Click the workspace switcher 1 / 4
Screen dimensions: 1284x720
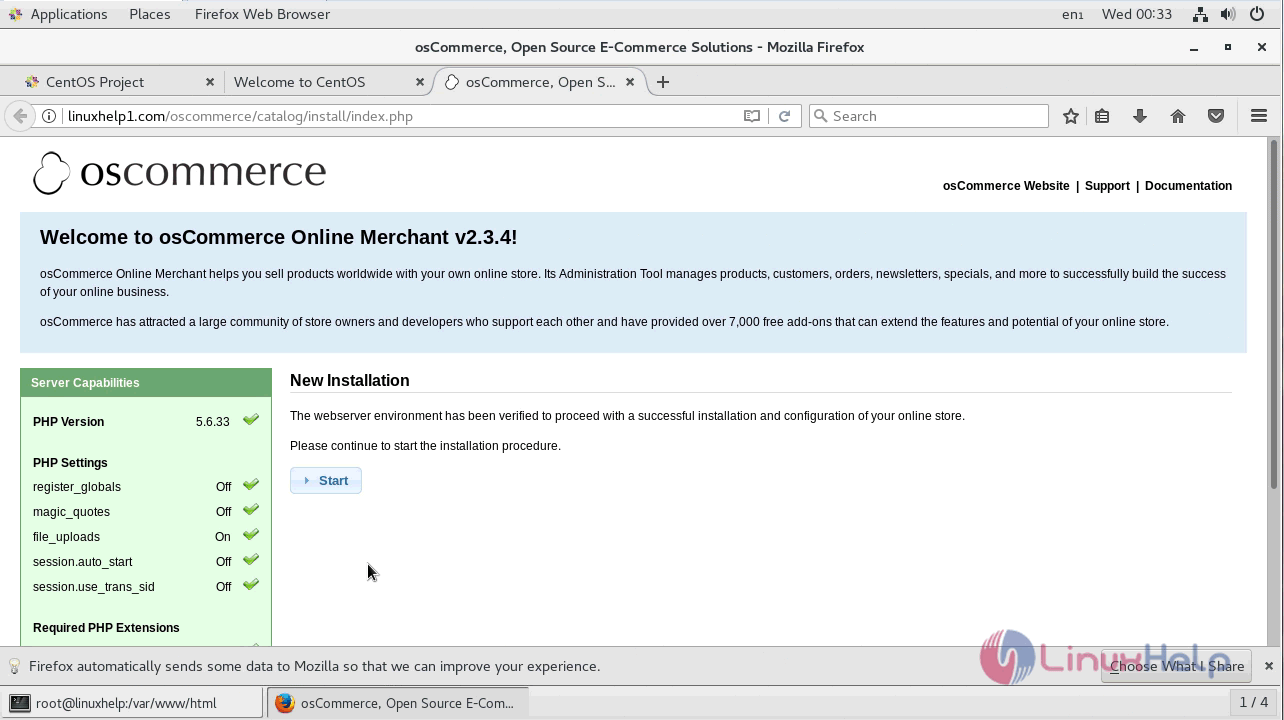click(1254, 702)
